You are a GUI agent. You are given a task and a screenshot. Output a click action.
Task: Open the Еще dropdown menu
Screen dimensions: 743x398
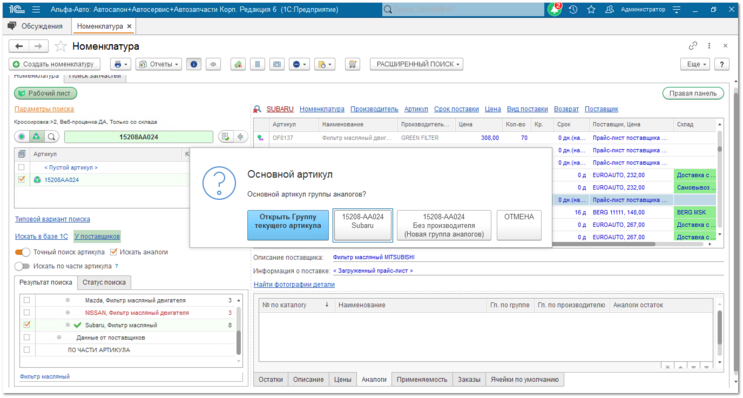pos(695,64)
